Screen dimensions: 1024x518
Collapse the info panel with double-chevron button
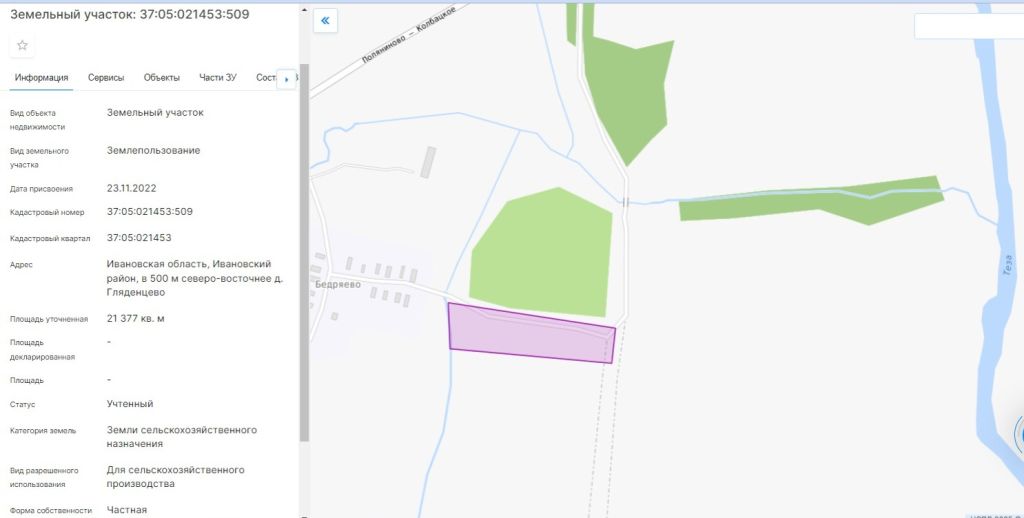pyautogui.click(x=325, y=21)
